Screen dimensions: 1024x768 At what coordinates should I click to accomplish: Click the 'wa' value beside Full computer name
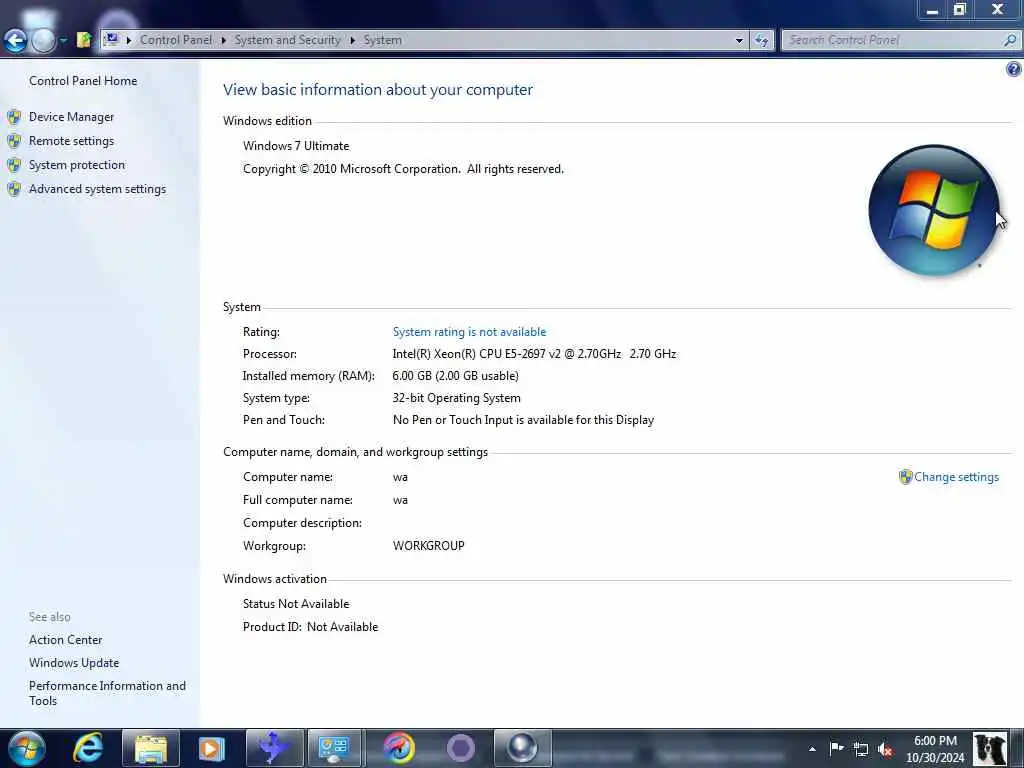click(x=400, y=500)
